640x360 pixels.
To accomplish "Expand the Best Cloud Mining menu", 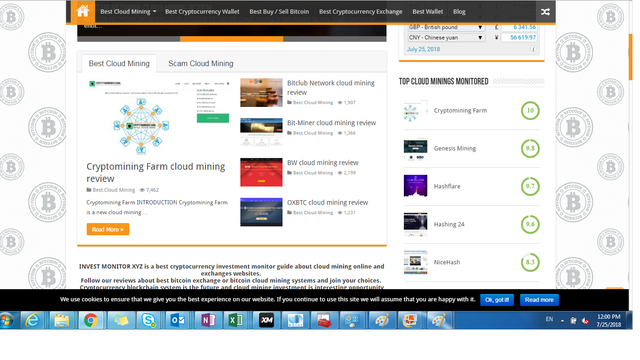I will pyautogui.click(x=128, y=12).
